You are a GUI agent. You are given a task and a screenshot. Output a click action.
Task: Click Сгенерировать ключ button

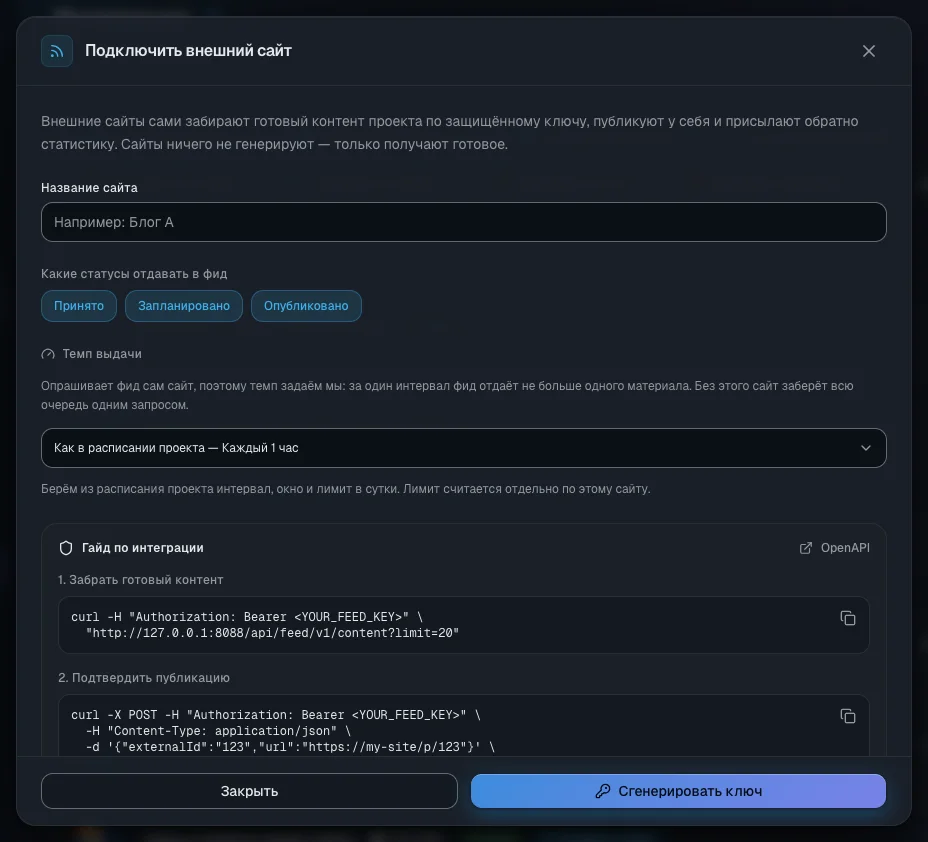(678, 791)
